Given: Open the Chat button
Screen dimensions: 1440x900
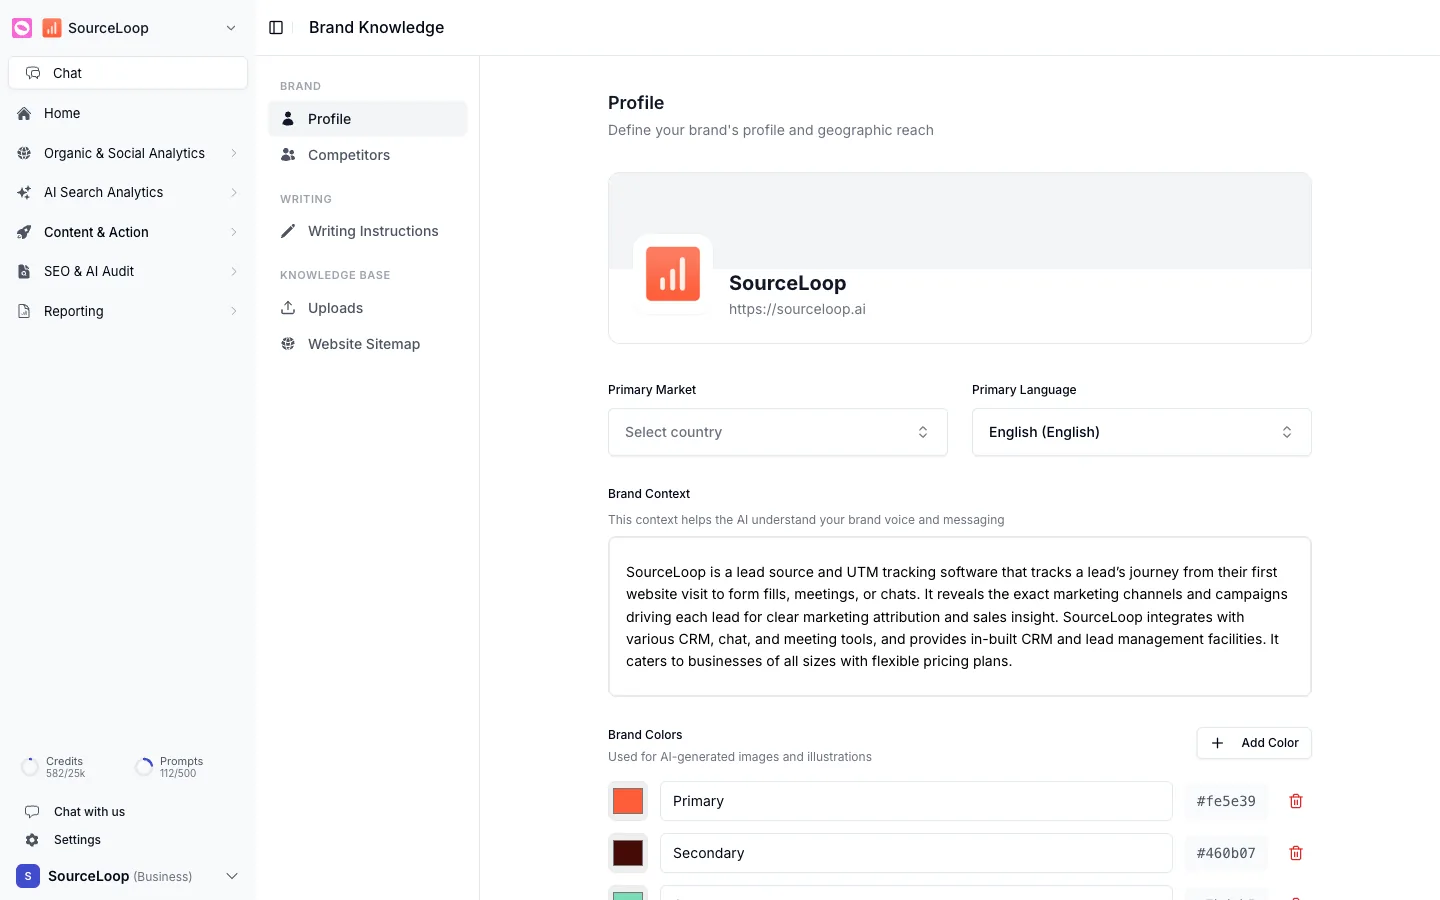Looking at the screenshot, I should (128, 73).
